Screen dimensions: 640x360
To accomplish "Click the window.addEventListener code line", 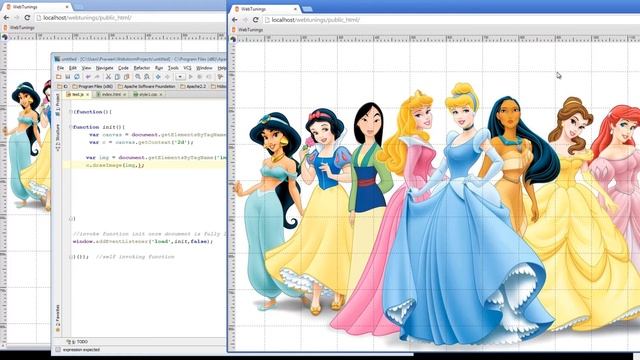I will pyautogui.click(x=143, y=242).
